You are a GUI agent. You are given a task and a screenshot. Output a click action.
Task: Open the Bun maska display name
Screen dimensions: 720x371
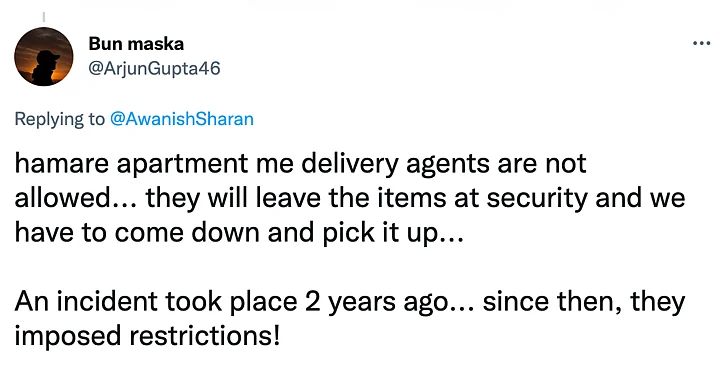tap(136, 44)
